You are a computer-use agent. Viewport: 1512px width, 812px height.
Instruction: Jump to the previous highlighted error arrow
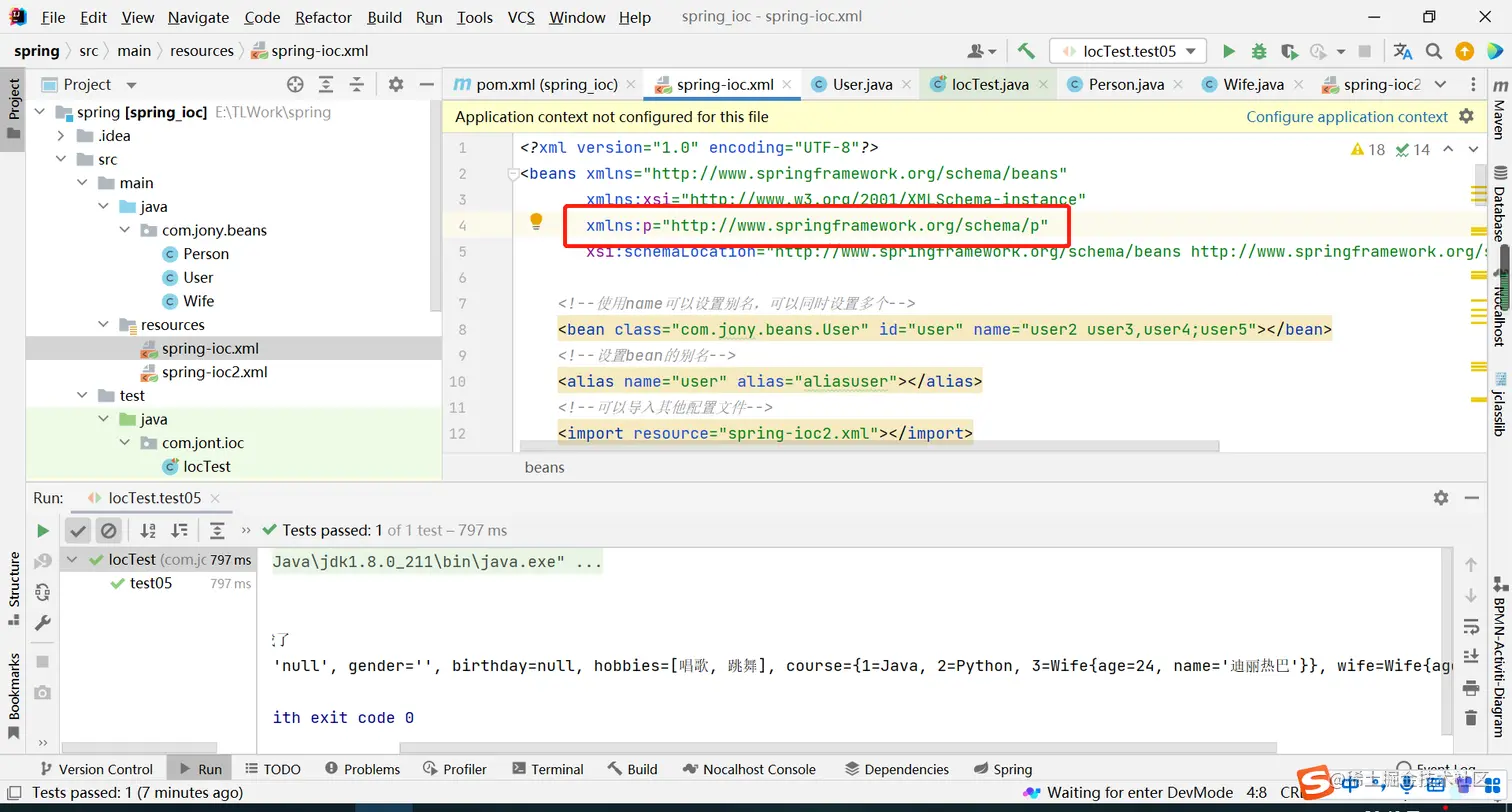tap(1449, 150)
